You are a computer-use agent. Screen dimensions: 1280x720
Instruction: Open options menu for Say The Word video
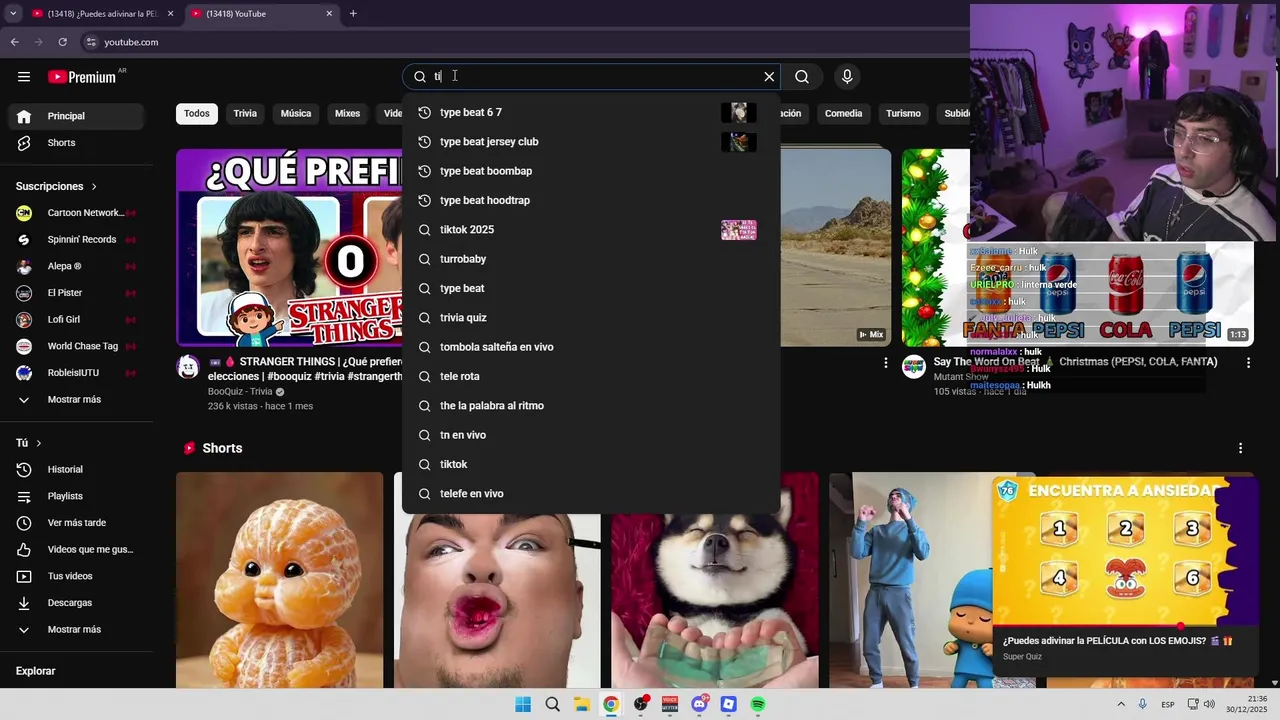coord(1248,363)
